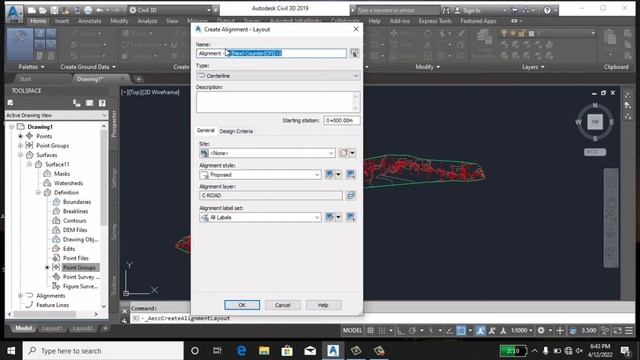Open the arrow beside the site icon

[353, 153]
